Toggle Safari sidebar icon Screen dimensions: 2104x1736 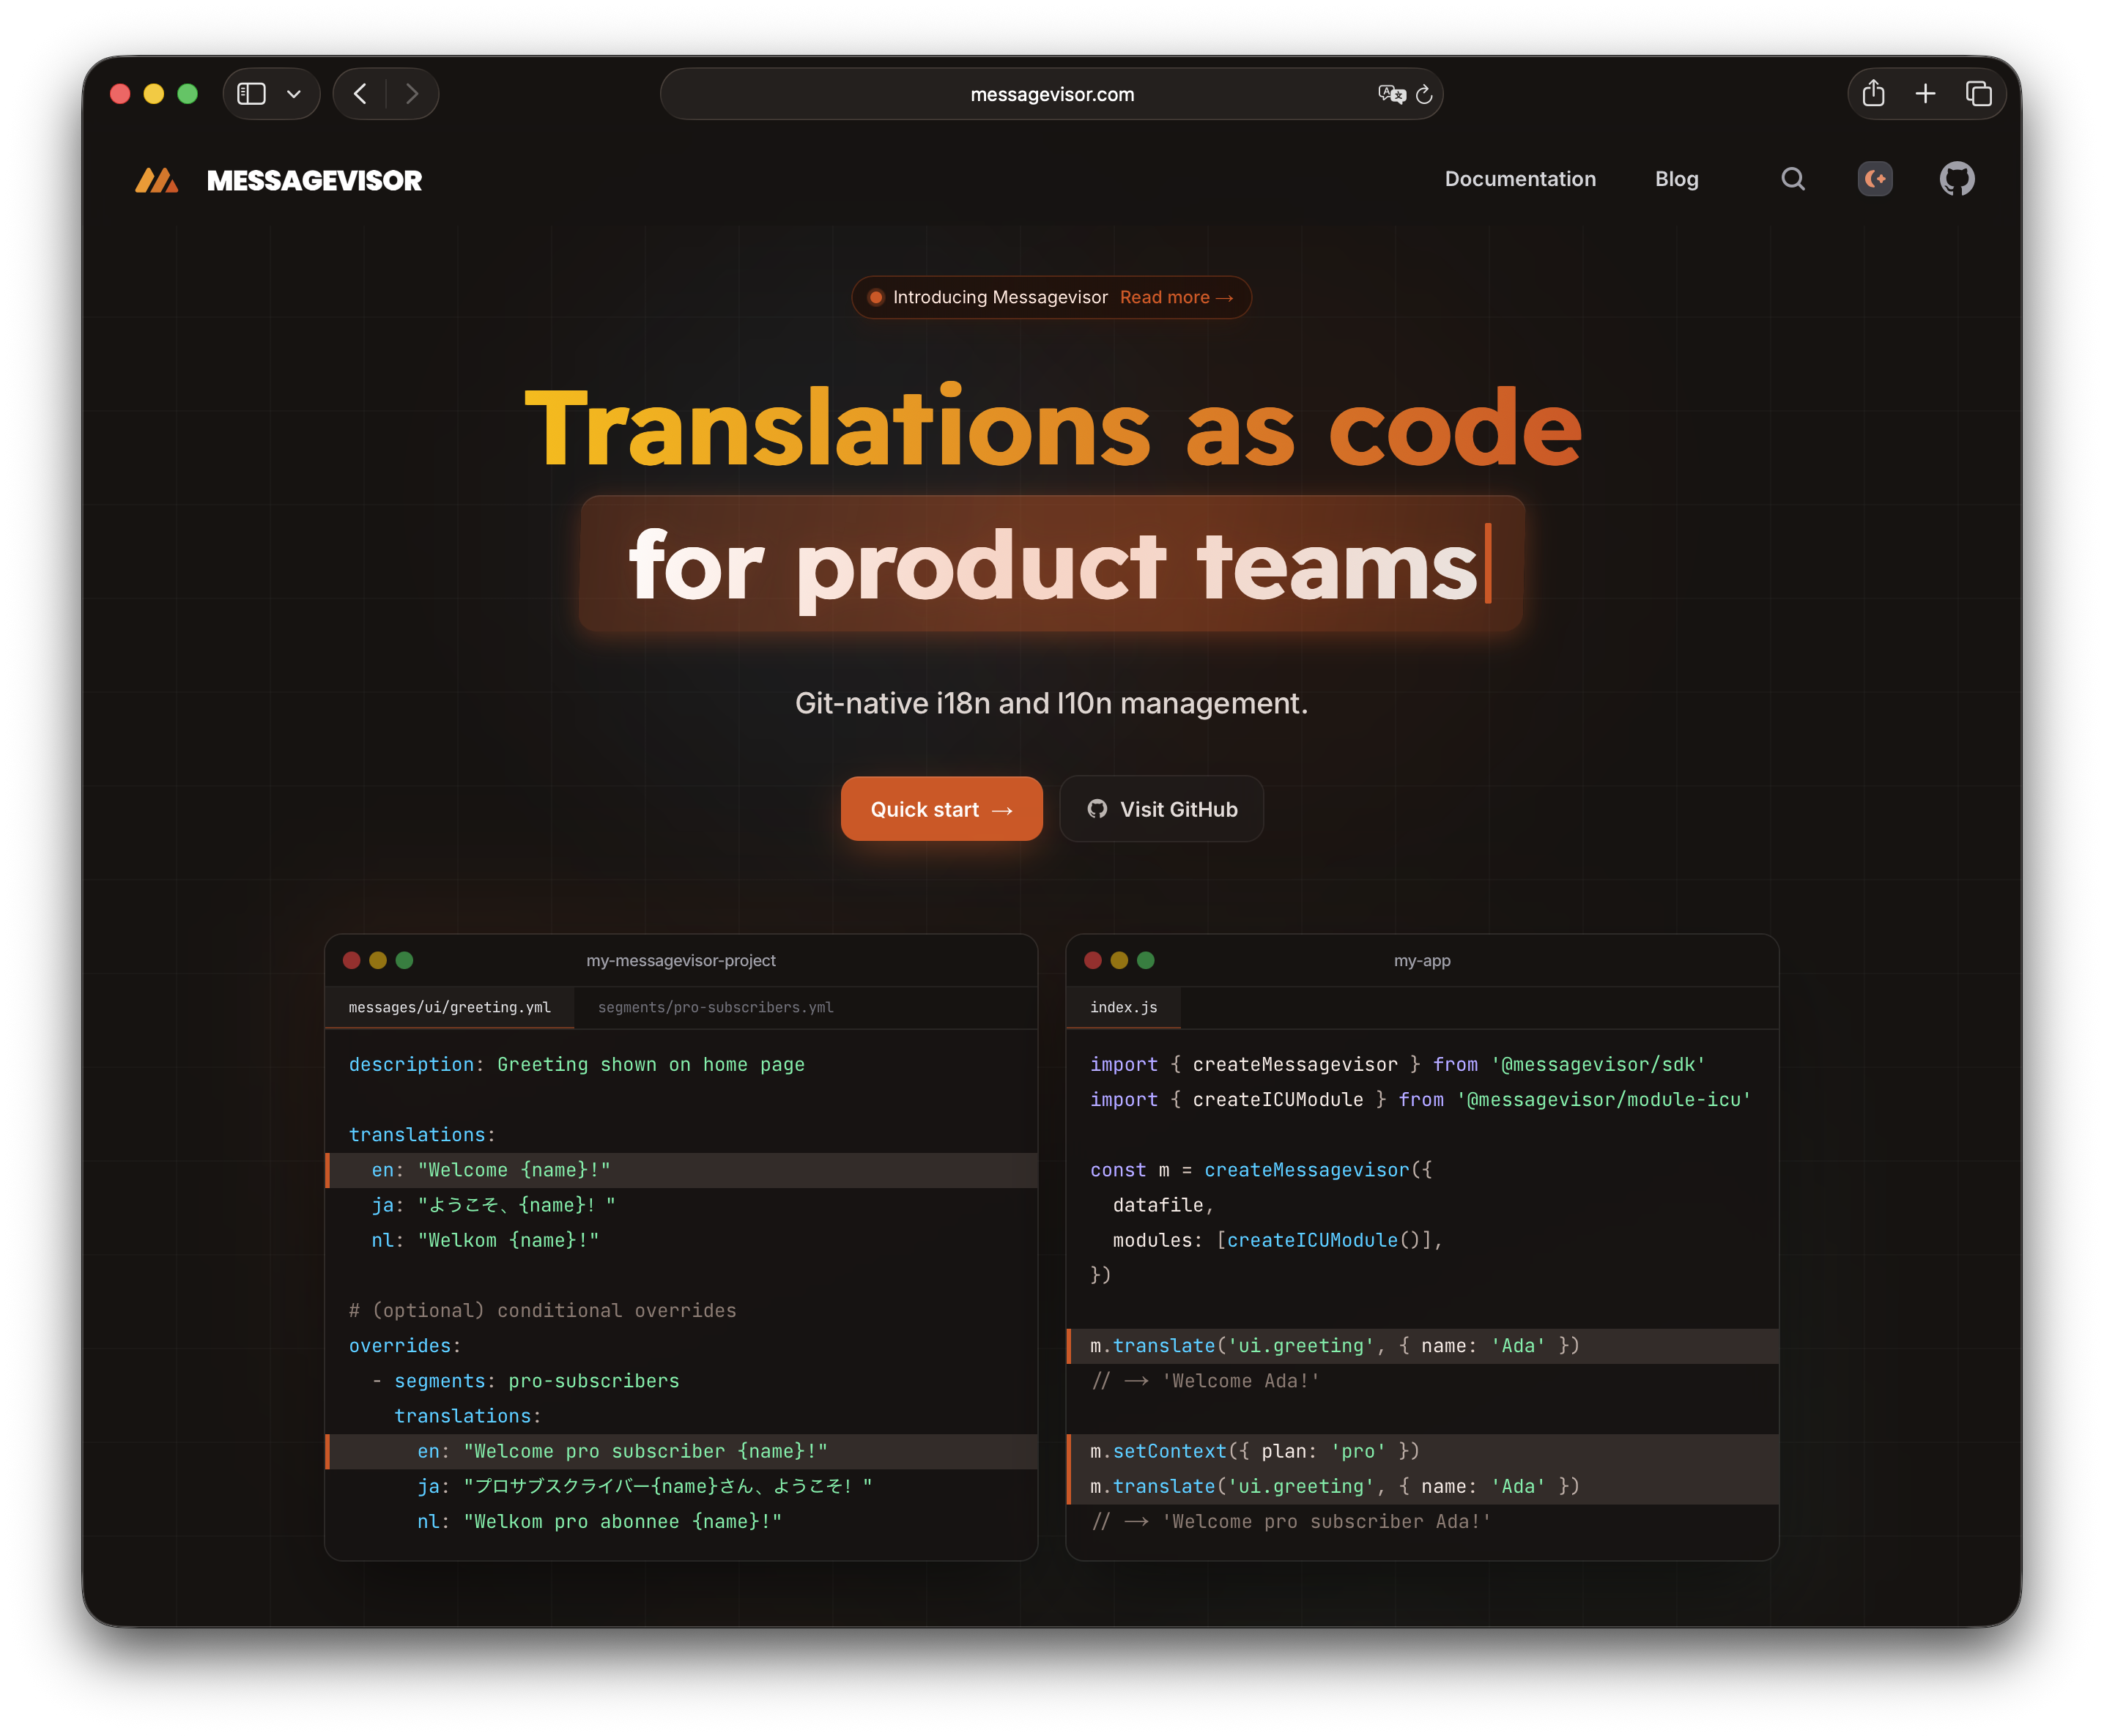click(x=251, y=94)
